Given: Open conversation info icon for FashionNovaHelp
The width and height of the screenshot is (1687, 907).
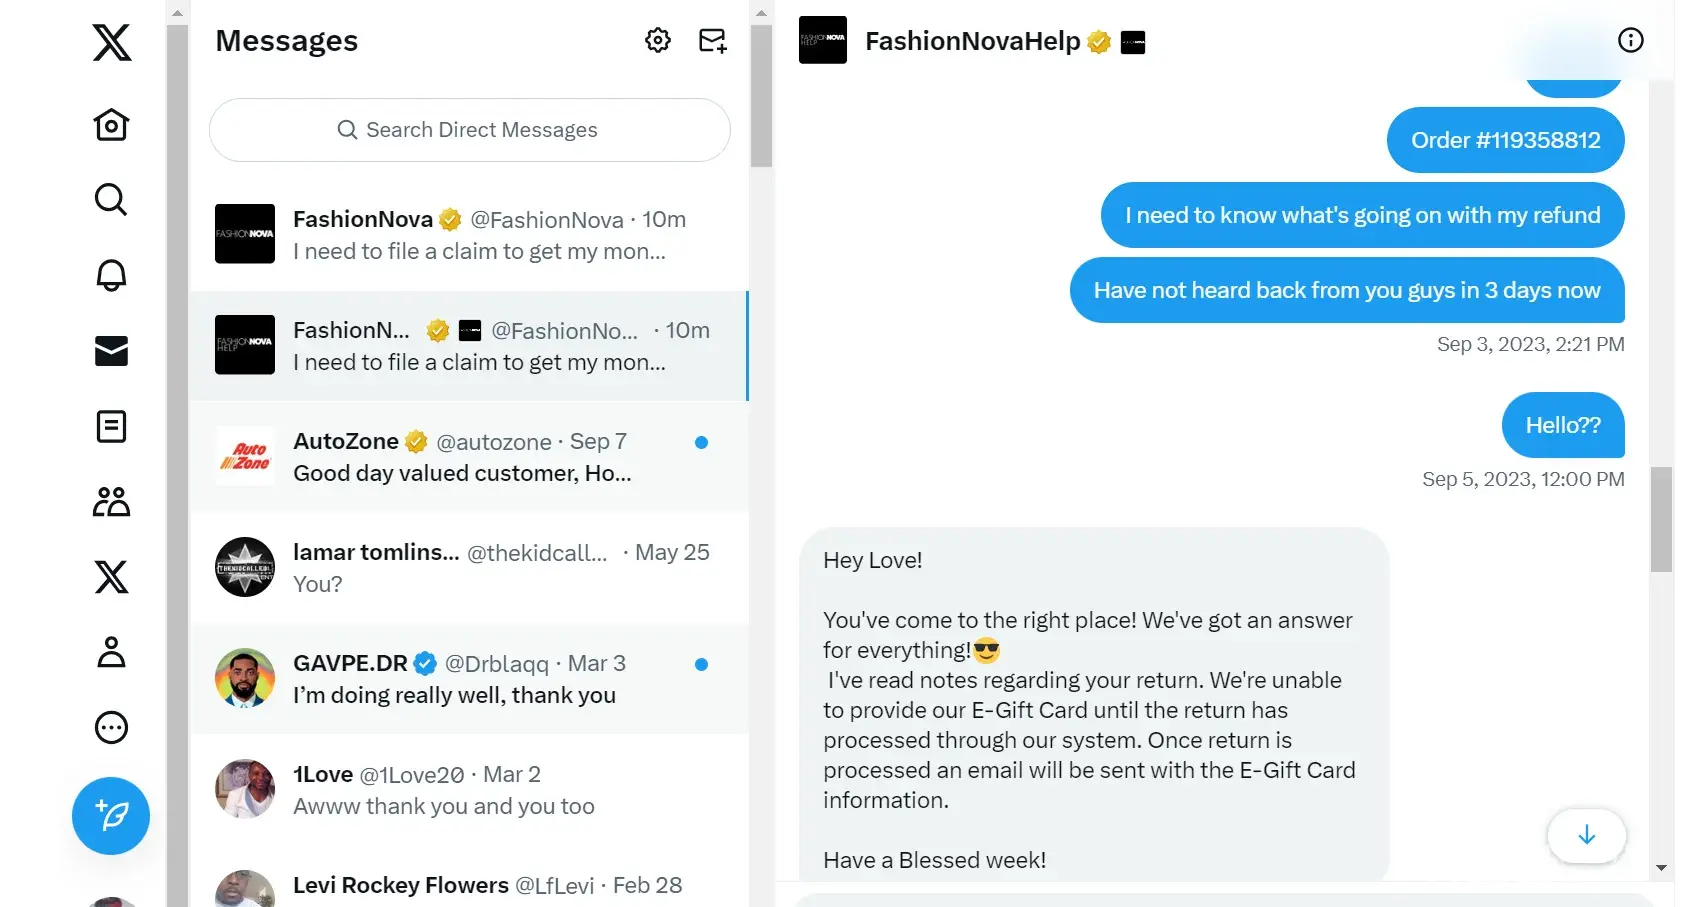Looking at the screenshot, I should [1630, 40].
